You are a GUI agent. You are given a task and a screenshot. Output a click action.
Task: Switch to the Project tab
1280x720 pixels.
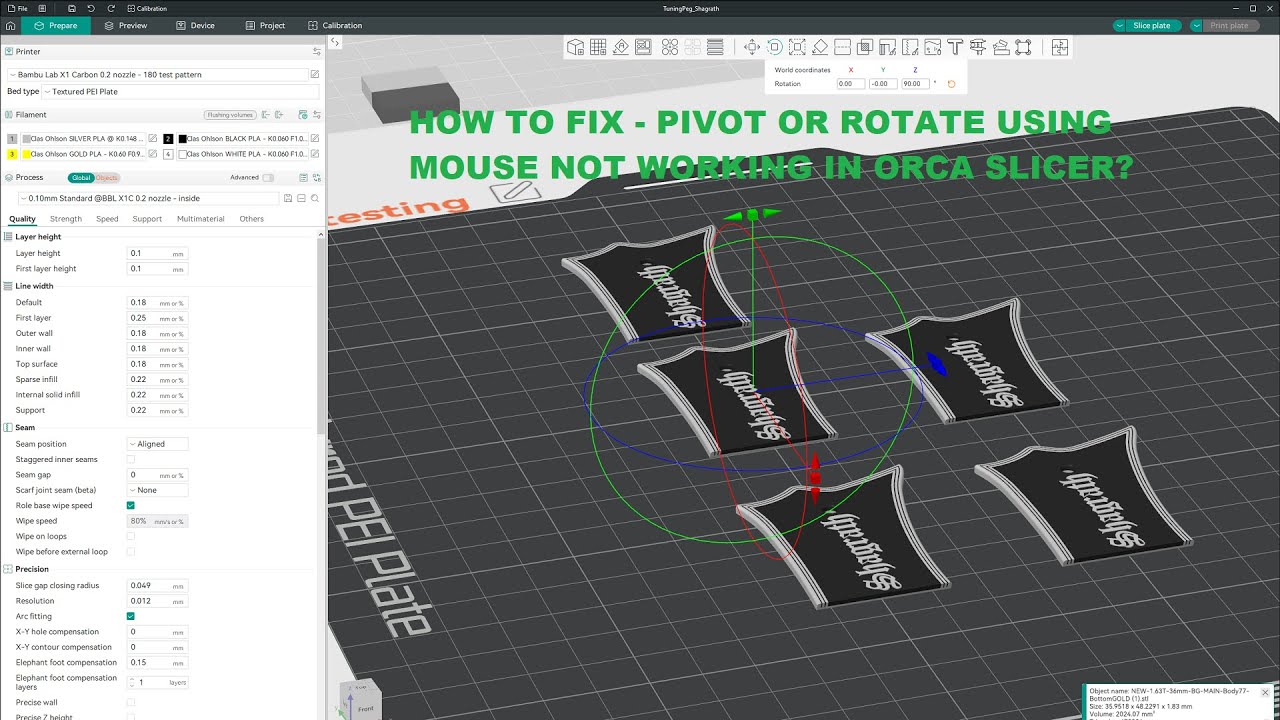(264, 25)
